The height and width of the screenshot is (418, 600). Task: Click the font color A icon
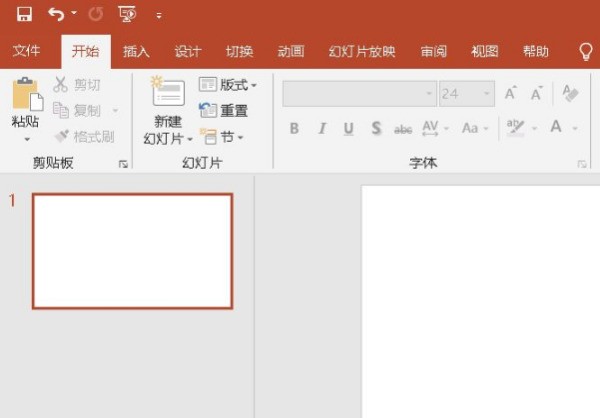click(556, 127)
